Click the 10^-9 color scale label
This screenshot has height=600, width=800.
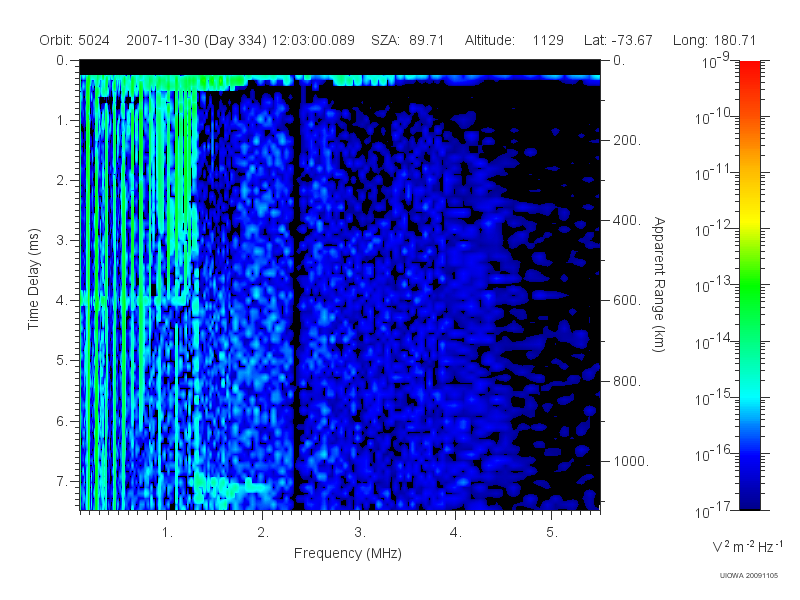pyautogui.click(x=716, y=61)
